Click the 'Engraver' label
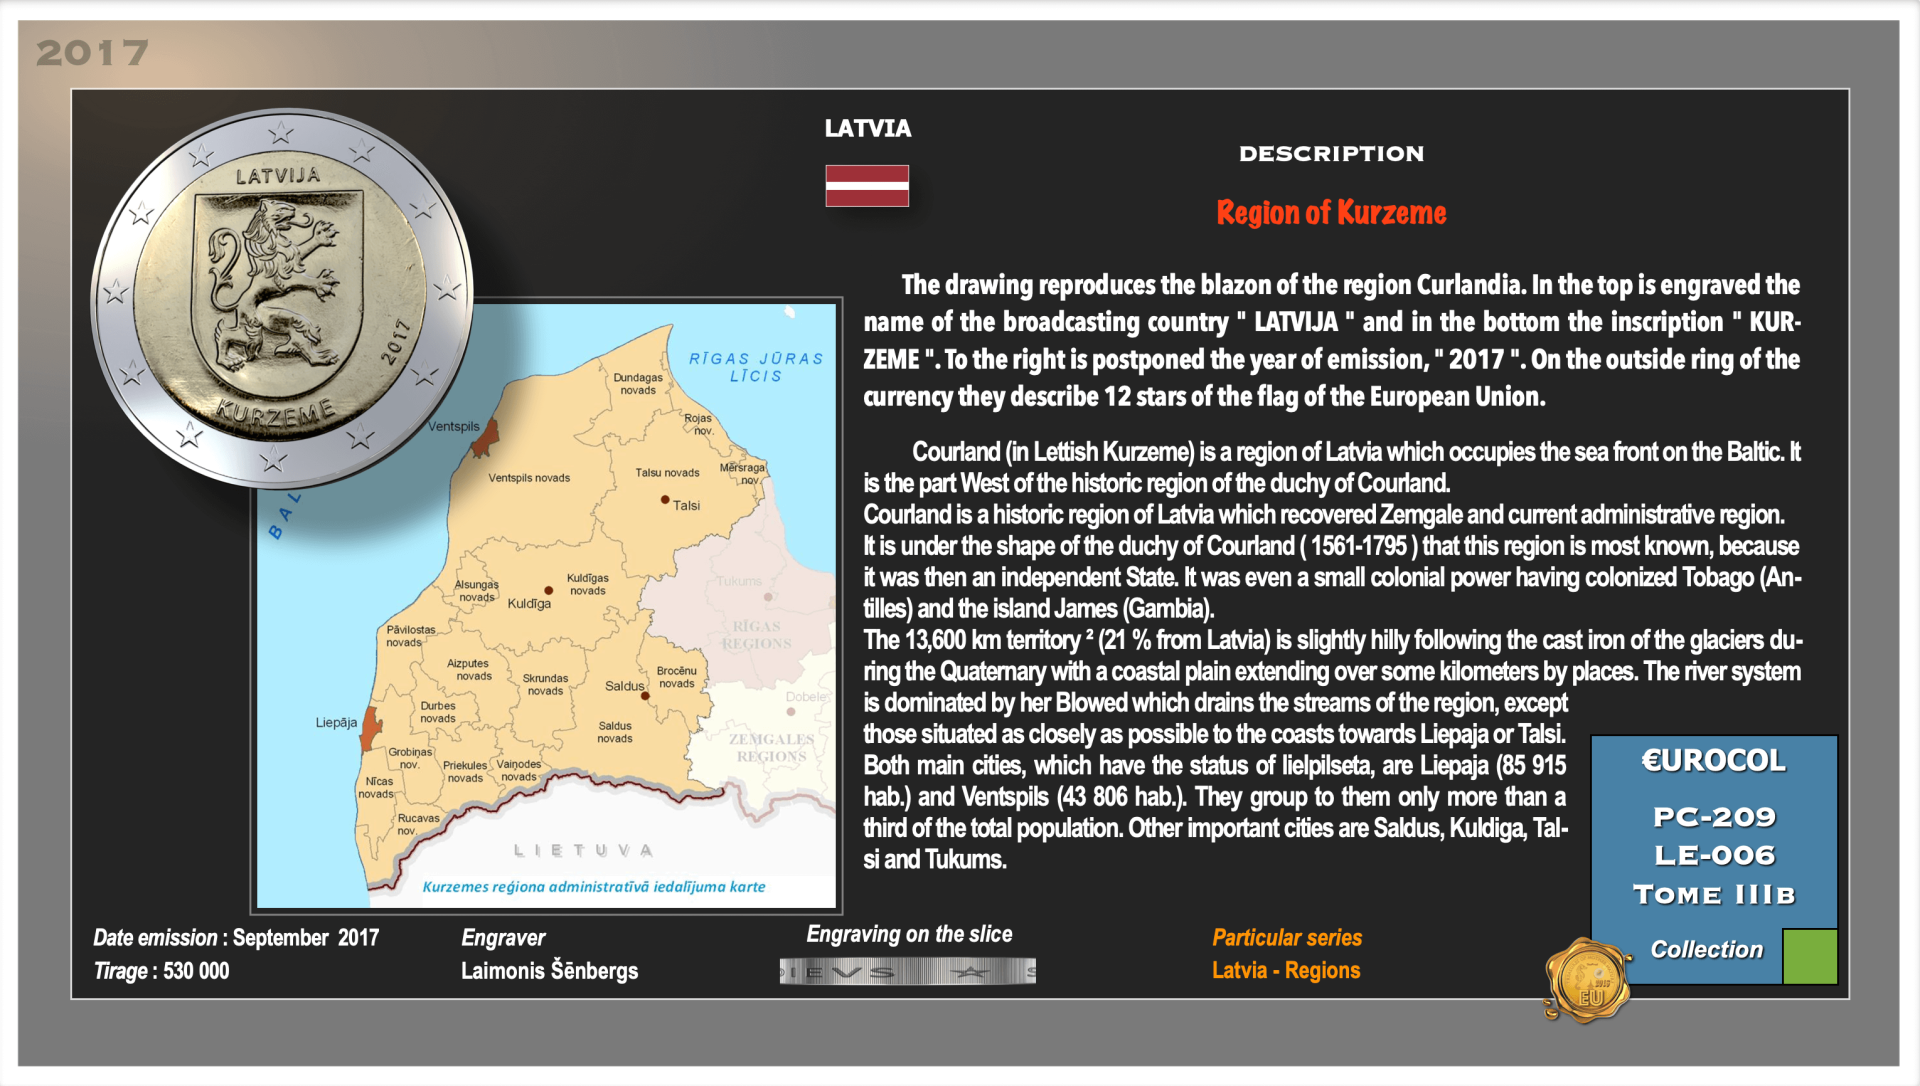 click(503, 938)
